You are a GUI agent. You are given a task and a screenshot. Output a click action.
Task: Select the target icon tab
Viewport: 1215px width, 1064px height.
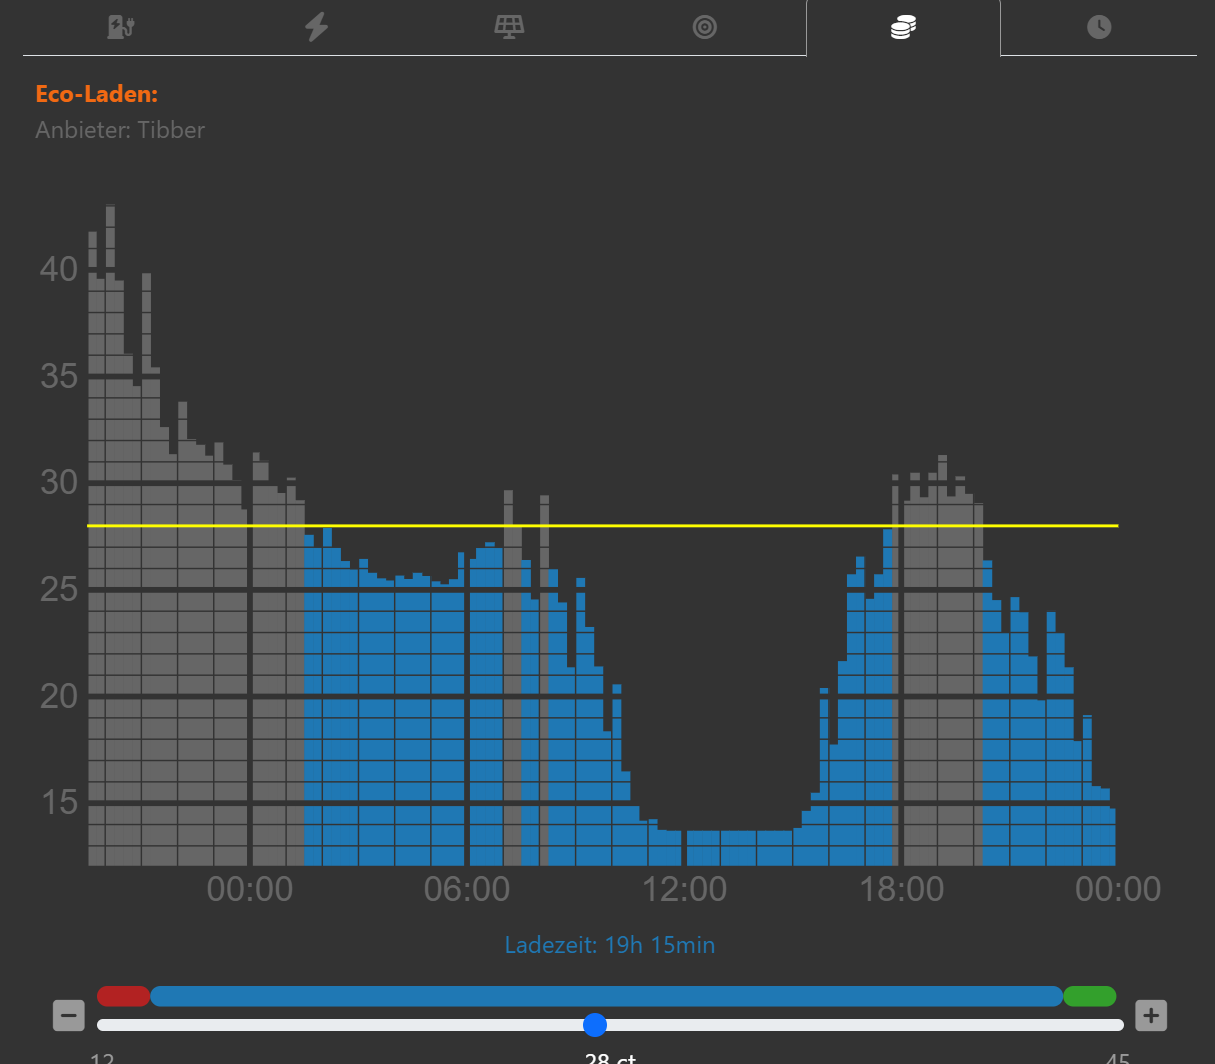pyautogui.click(x=705, y=27)
